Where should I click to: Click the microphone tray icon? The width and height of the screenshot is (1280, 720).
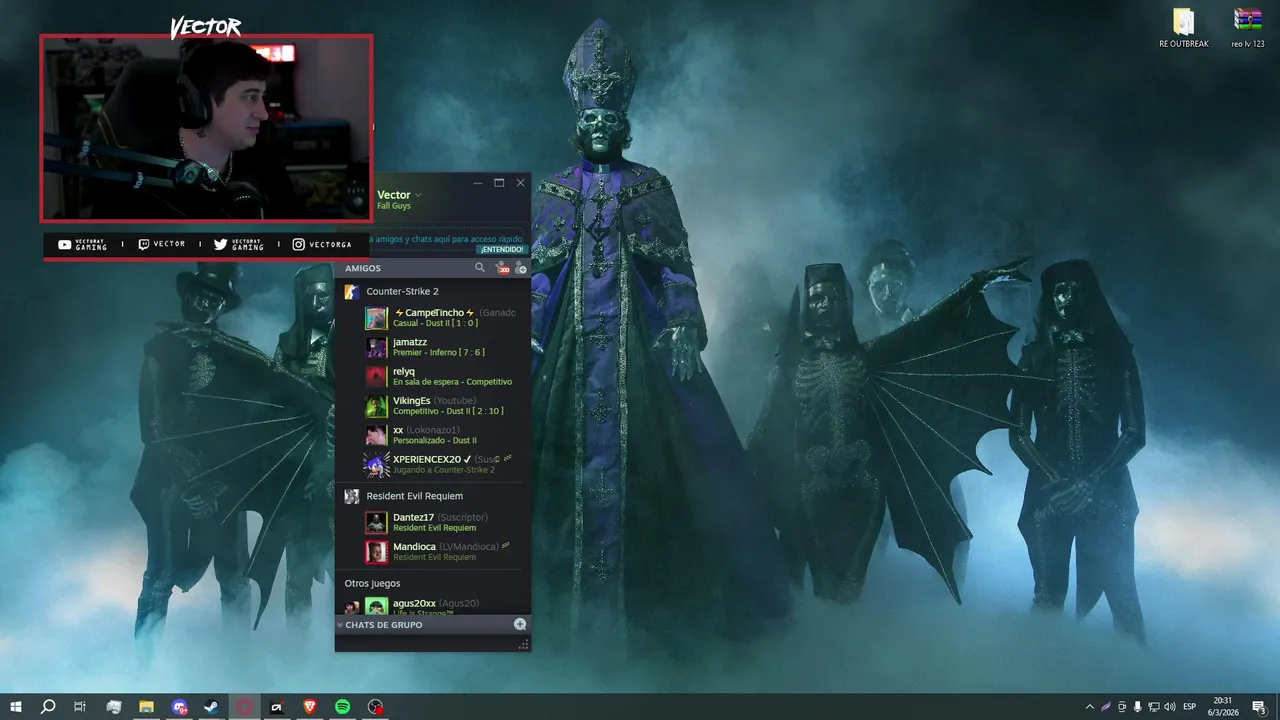[1137, 707]
